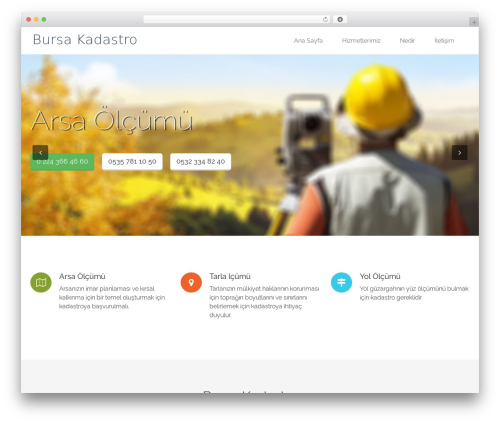Open a new browser tab with plus
Screen dimensions: 500x423
(474, 22)
